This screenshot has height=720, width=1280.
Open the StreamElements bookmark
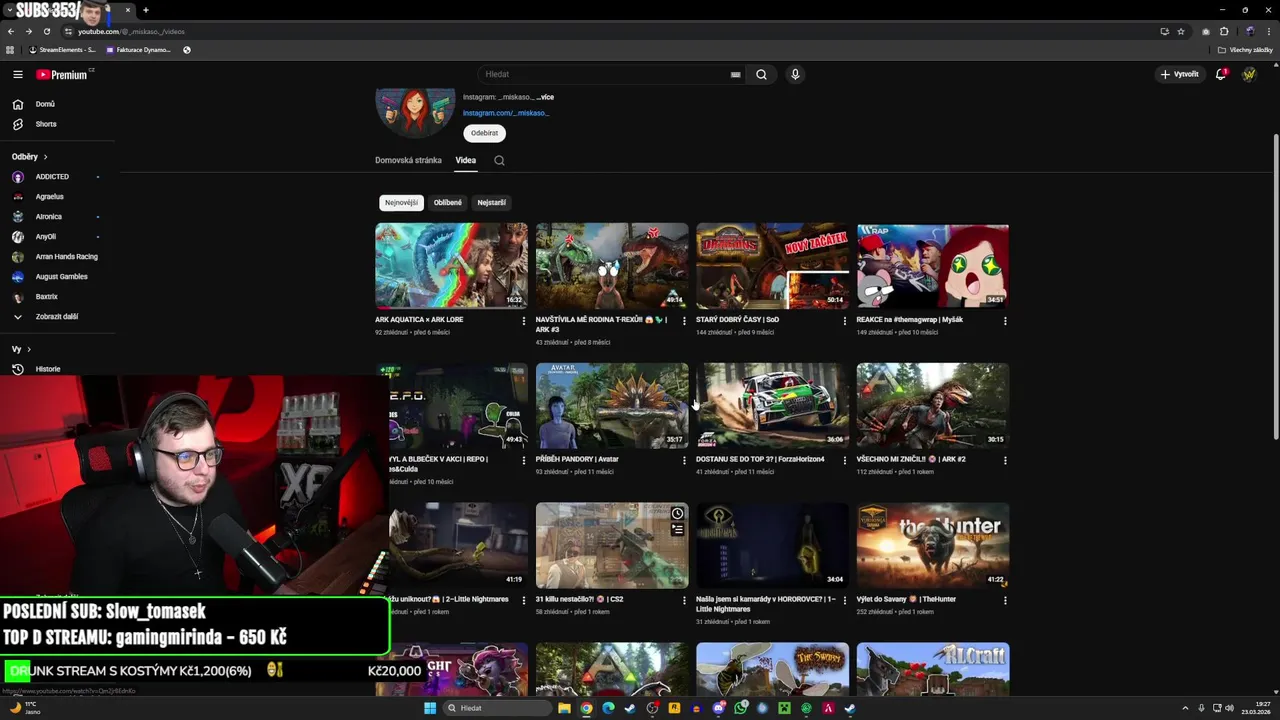click(x=62, y=50)
